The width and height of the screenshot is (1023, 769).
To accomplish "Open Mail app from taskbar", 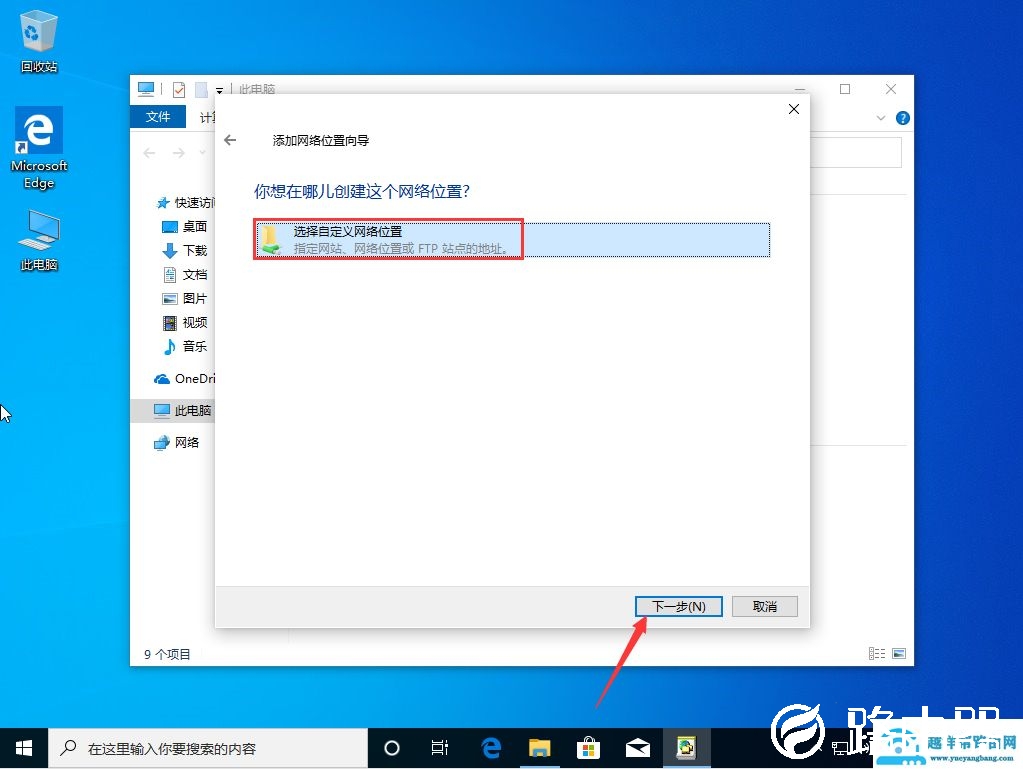I will click(637, 748).
